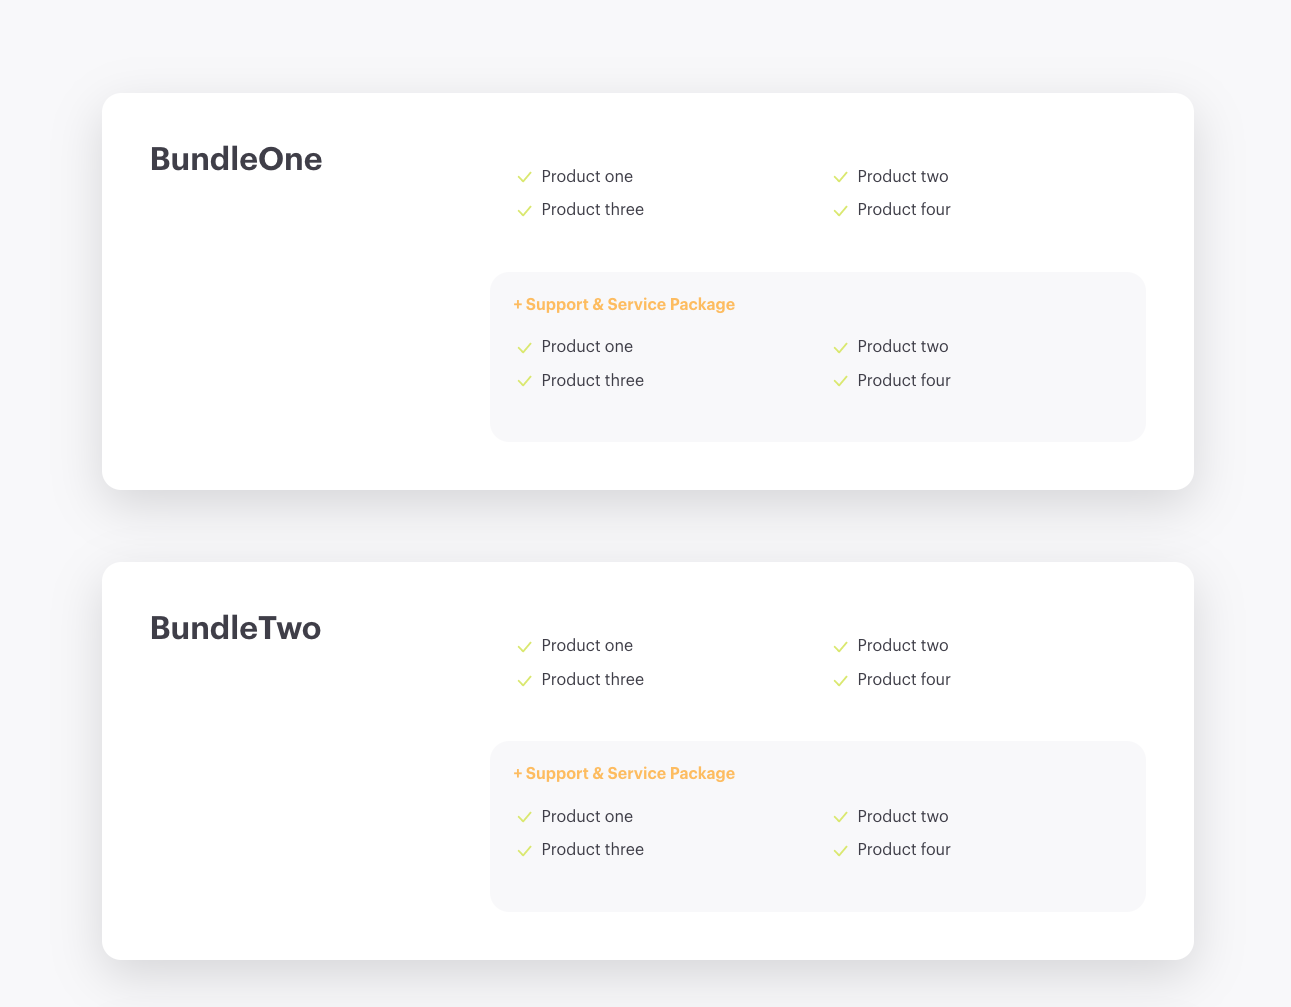1291x1007 pixels.
Task: Click checkmark beside BundleTwo support Product three
Action: [x=524, y=850]
